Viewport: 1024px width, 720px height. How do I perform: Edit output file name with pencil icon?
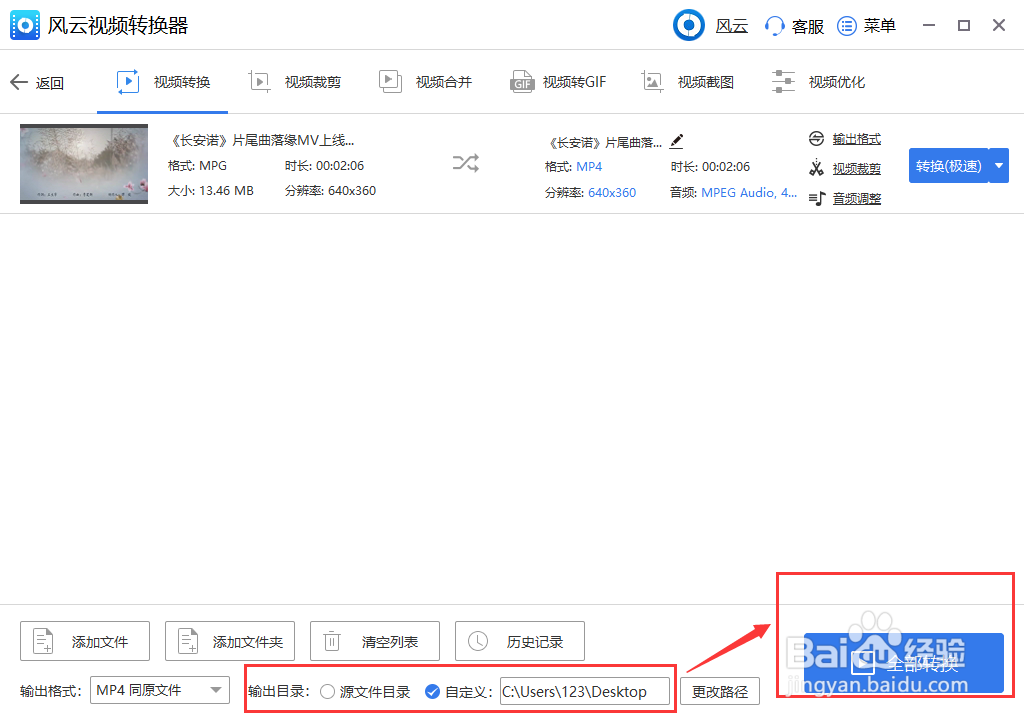pyautogui.click(x=677, y=141)
